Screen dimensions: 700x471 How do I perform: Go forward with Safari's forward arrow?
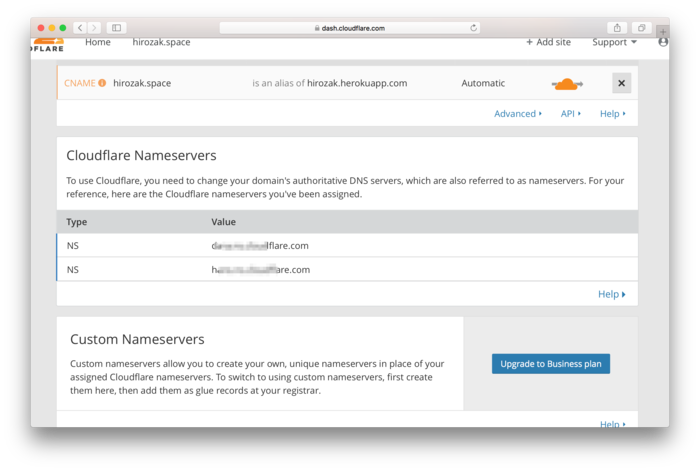pyautogui.click(x=94, y=28)
